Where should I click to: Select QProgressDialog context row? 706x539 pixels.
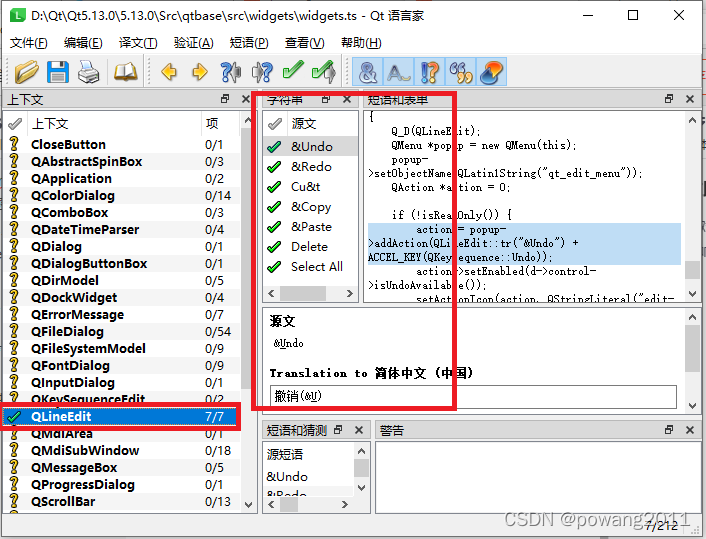[122, 485]
